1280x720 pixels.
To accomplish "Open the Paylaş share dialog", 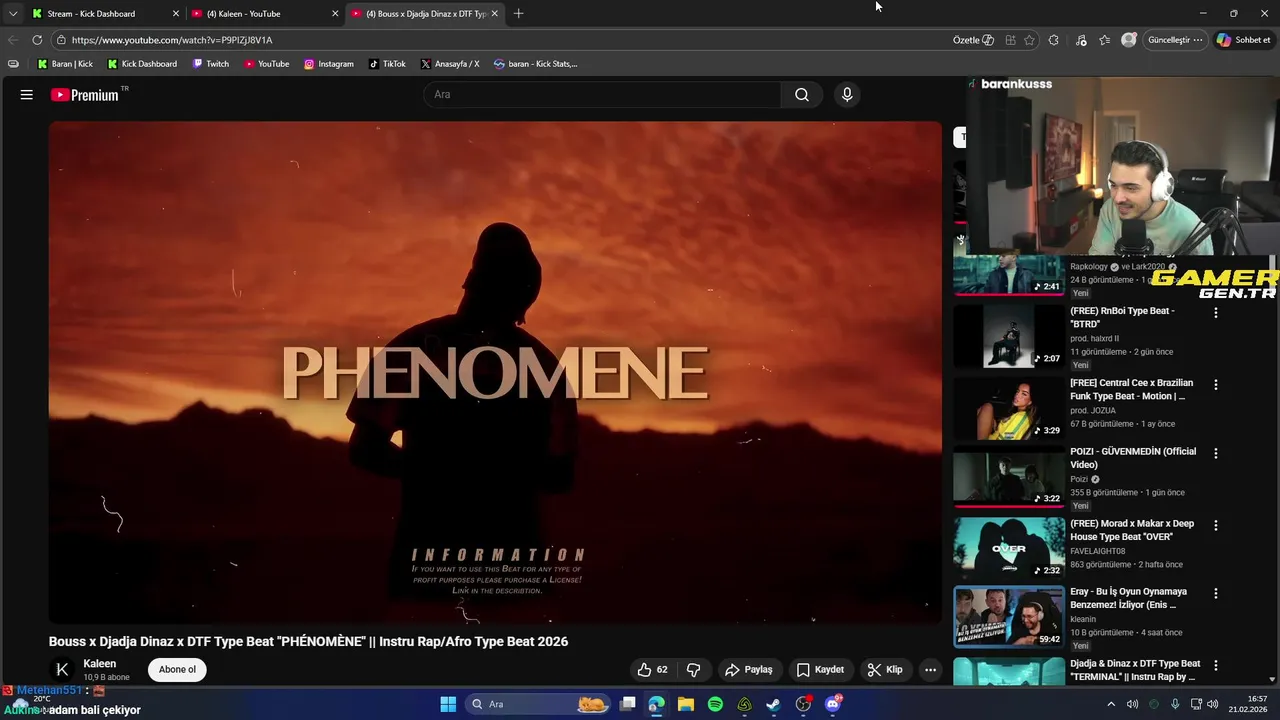I will (749, 670).
